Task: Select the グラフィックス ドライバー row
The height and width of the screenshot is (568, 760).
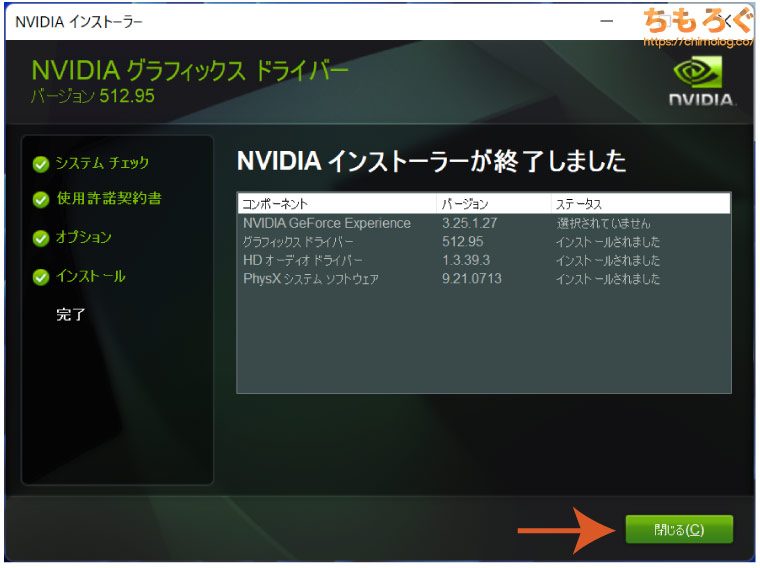Action: tap(484, 242)
